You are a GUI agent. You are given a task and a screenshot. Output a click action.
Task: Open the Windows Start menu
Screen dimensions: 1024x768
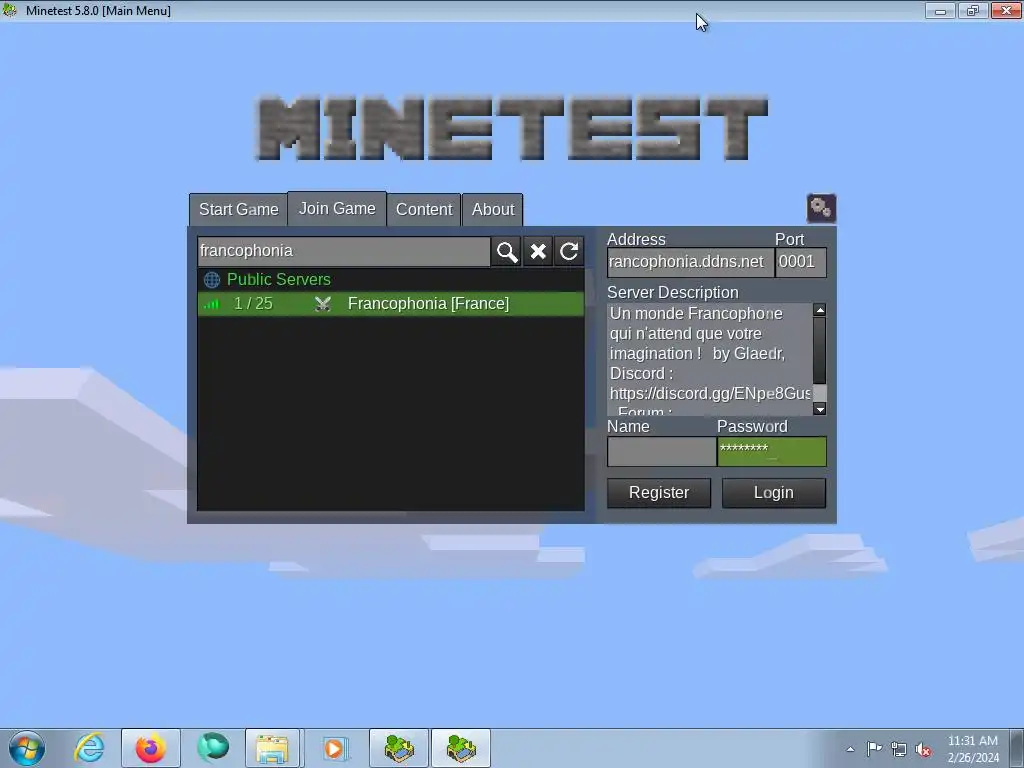(27, 748)
